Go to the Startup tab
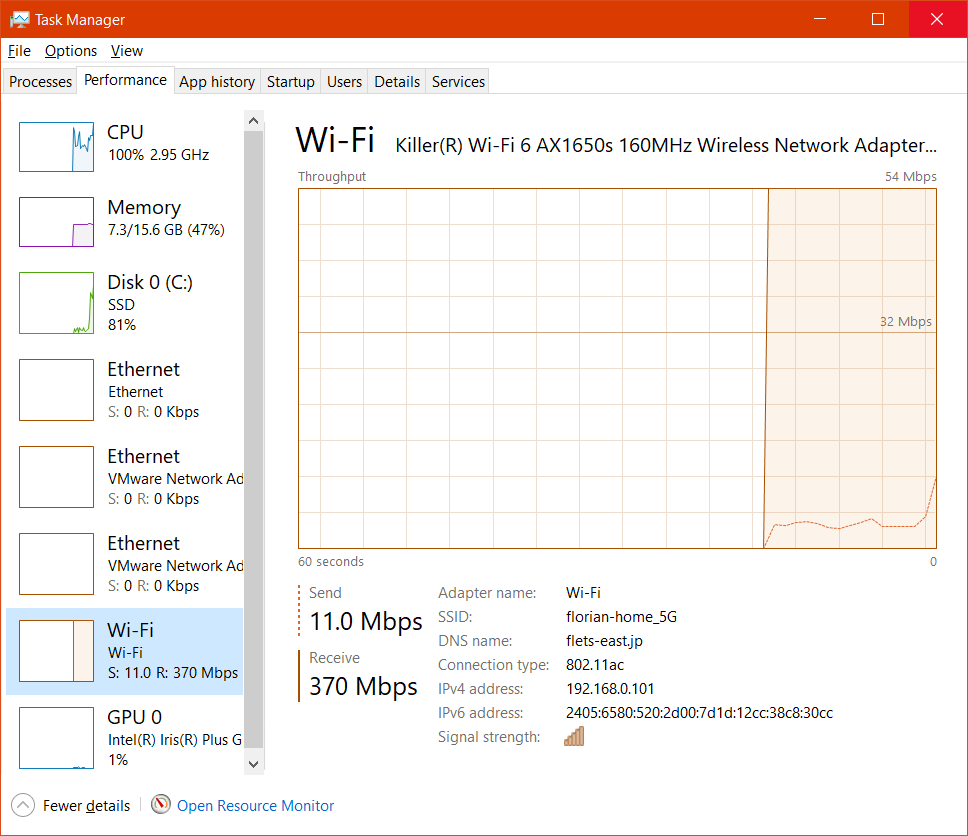The width and height of the screenshot is (968, 836). (x=291, y=82)
